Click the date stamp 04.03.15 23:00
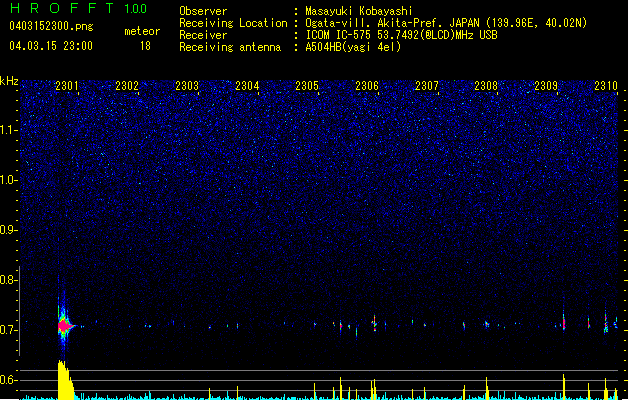Screen dimensions: 629x400 click(51, 46)
